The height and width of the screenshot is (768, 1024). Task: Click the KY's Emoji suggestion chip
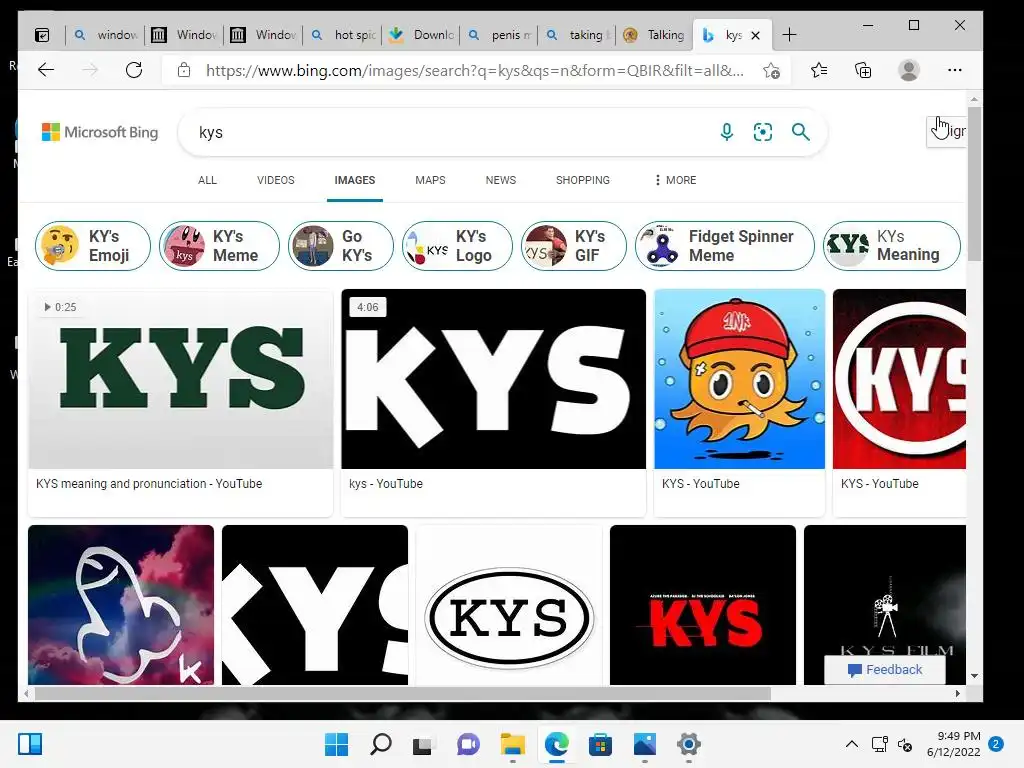pyautogui.click(x=93, y=246)
